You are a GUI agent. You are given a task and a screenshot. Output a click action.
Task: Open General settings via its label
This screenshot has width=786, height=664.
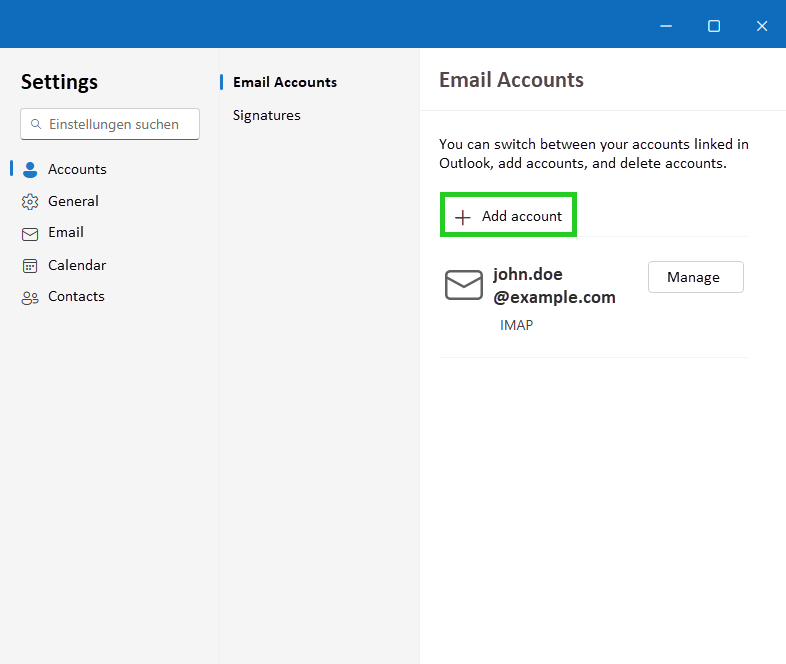[73, 201]
